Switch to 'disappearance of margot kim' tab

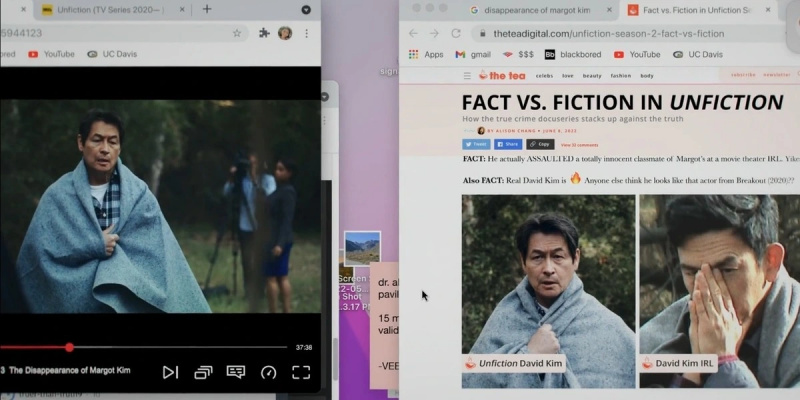pos(537,10)
